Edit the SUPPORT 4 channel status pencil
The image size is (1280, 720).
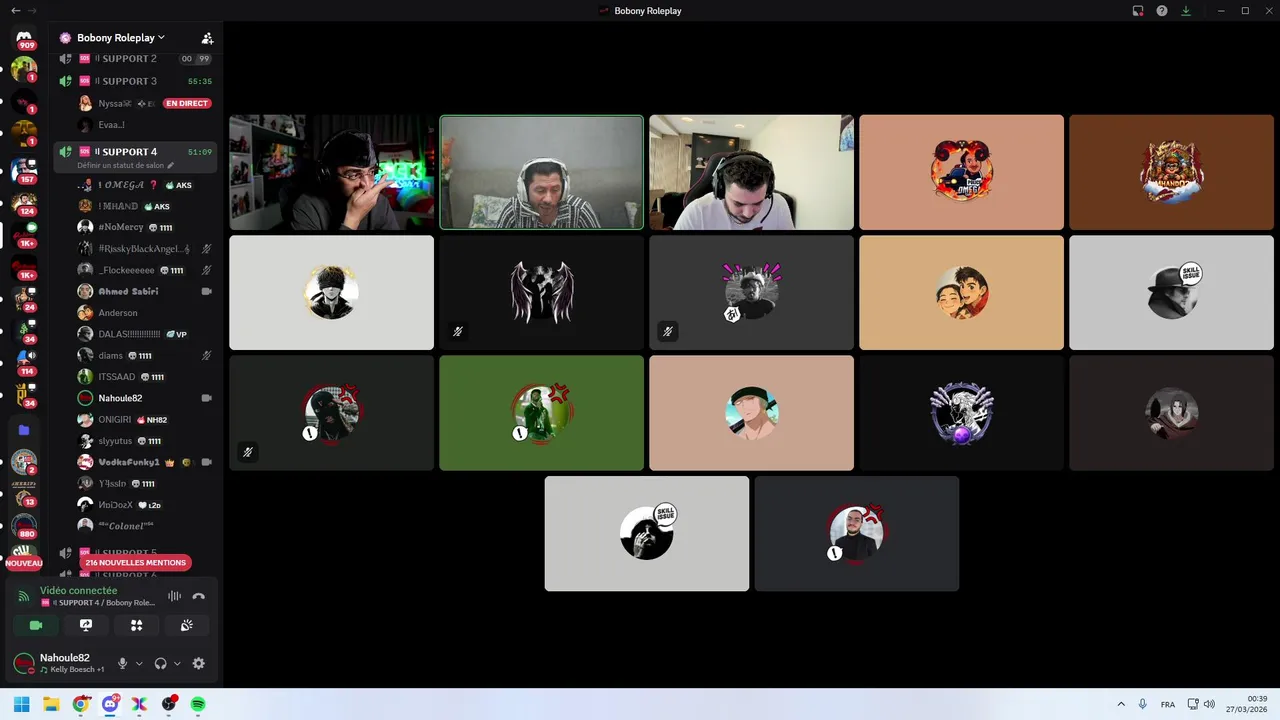pyautogui.click(x=171, y=165)
